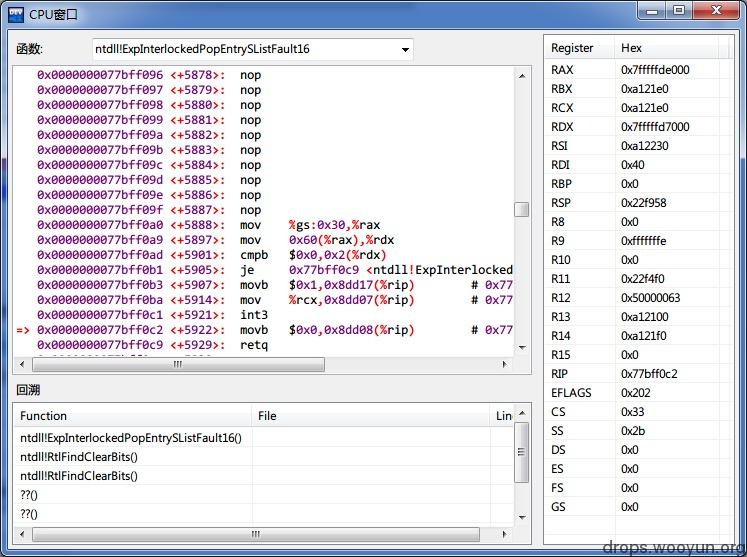Screen dimensions: 747x557
Task: Click the Dev-C++ icon in title bar
Action: pos(16,14)
